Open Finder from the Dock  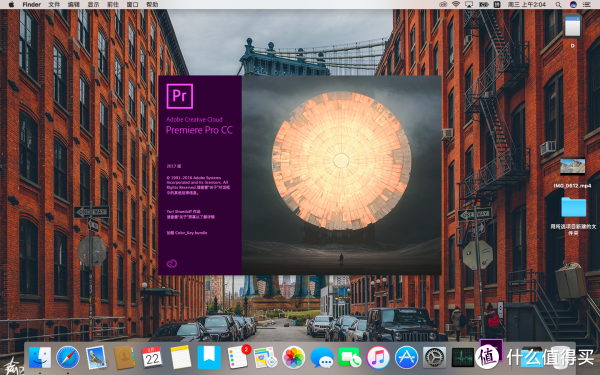pyautogui.click(x=40, y=358)
